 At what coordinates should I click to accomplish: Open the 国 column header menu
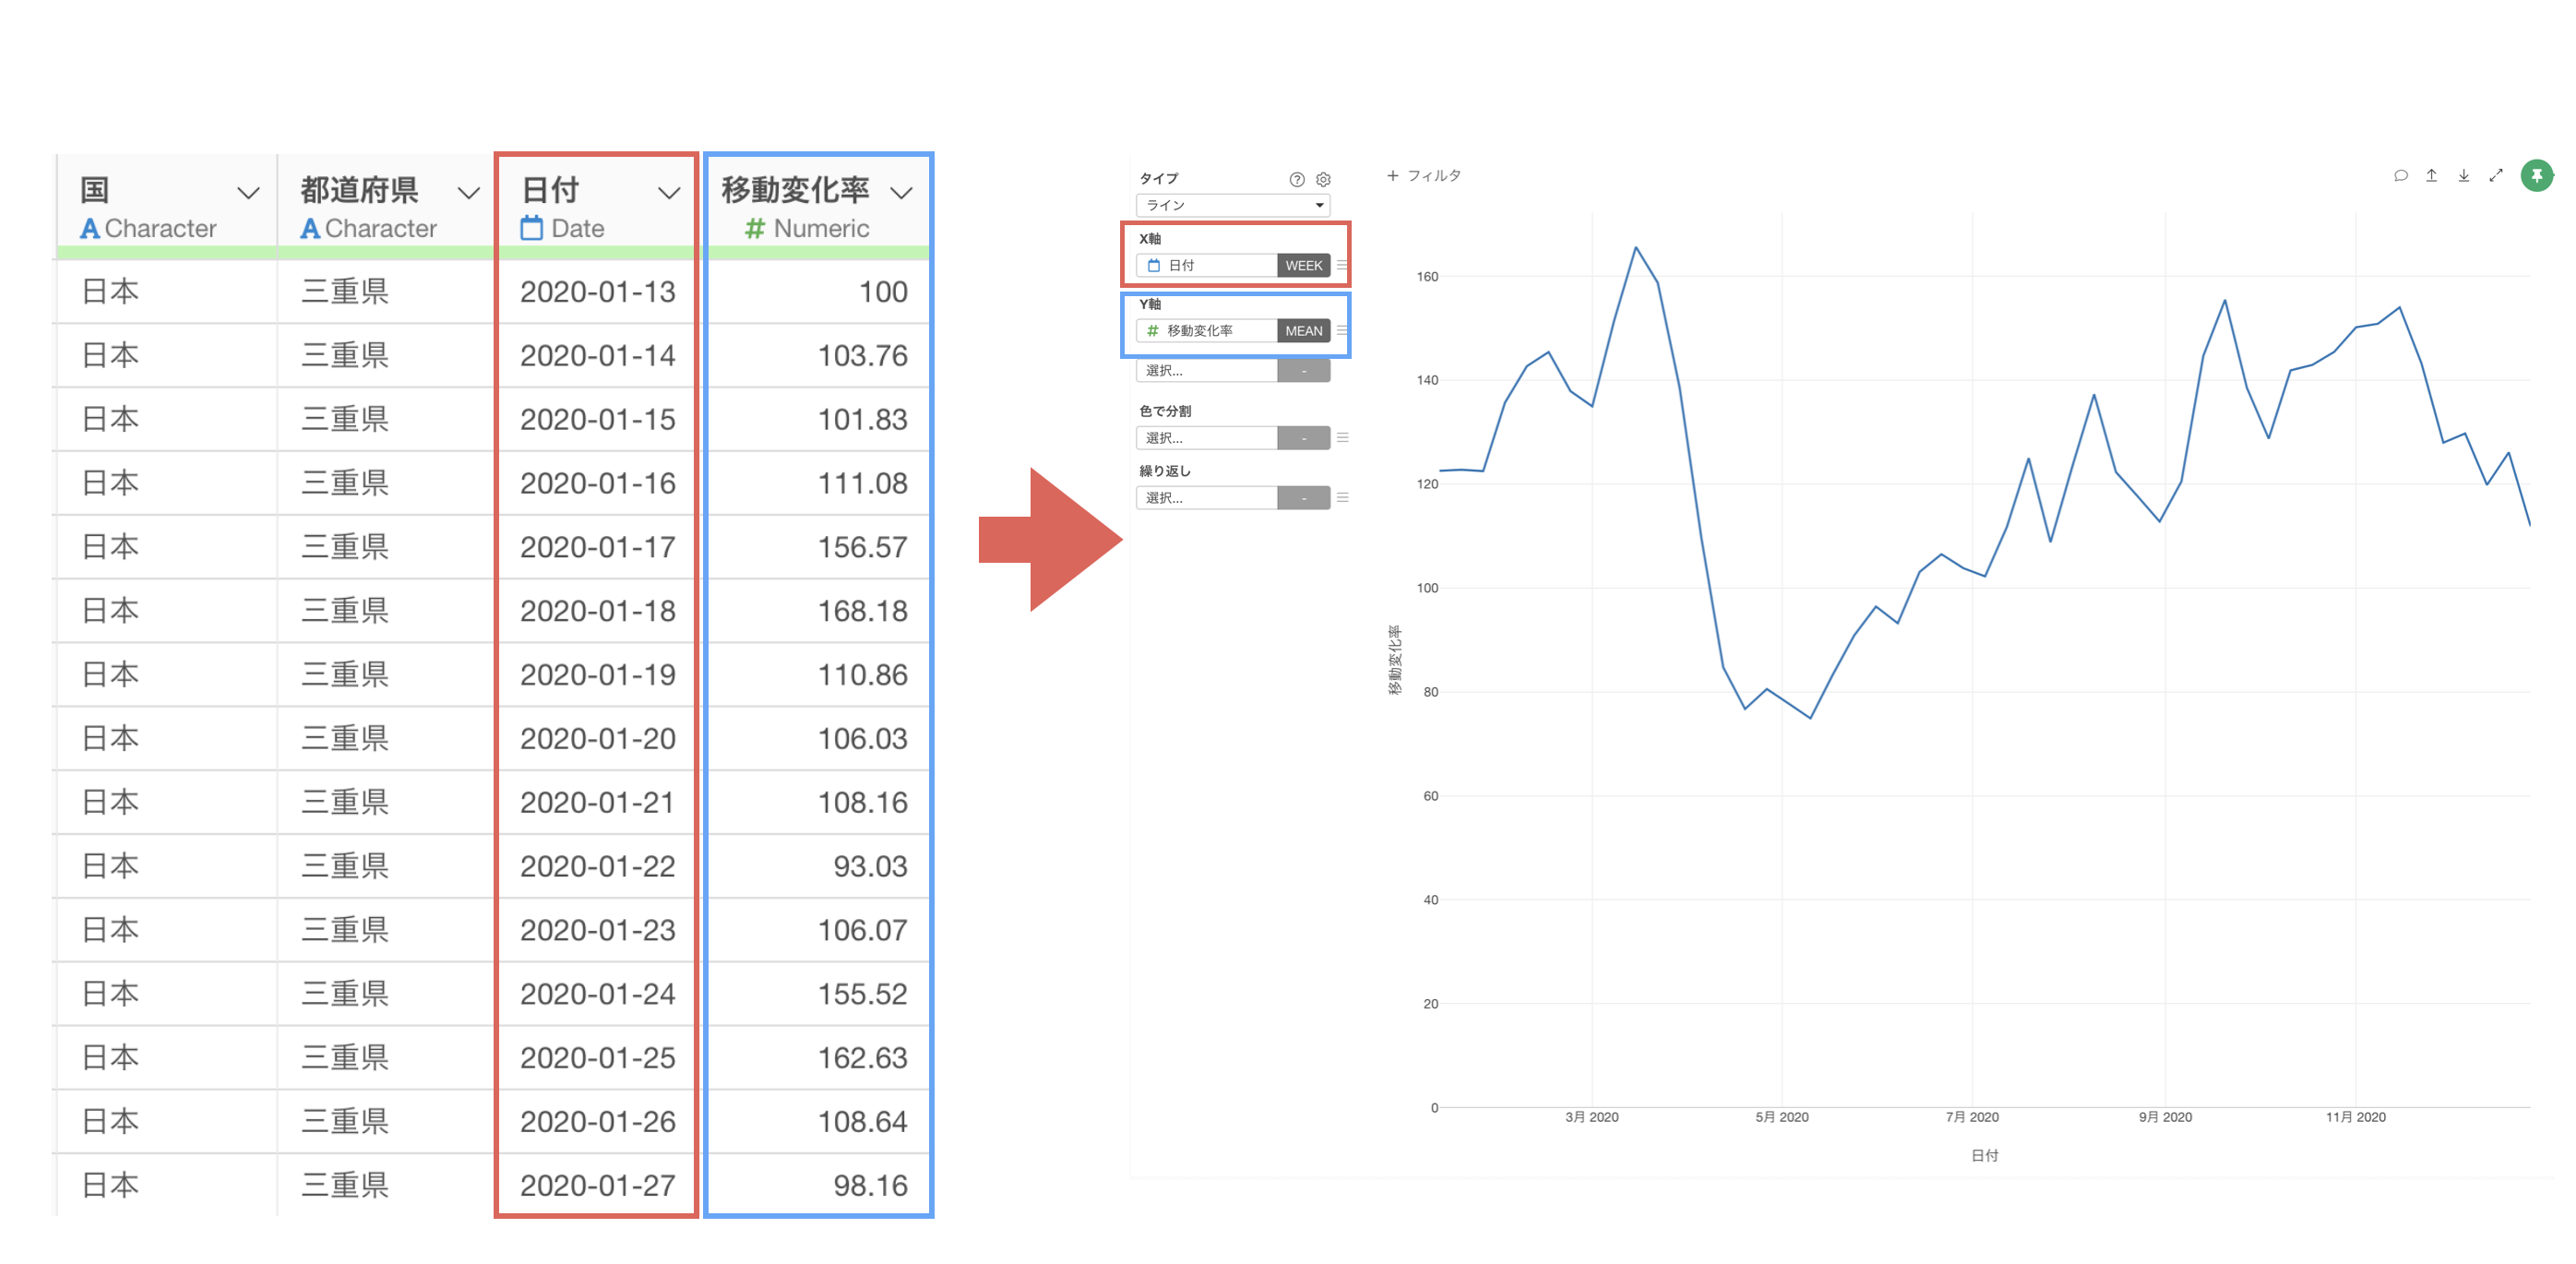248,193
